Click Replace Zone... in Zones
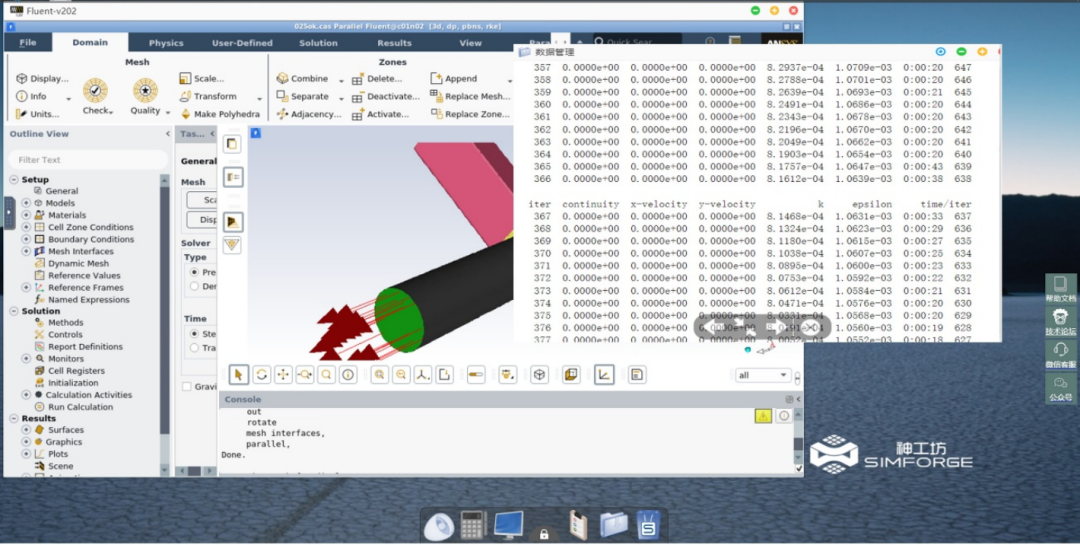This screenshot has height=545, width=1080. (470, 114)
